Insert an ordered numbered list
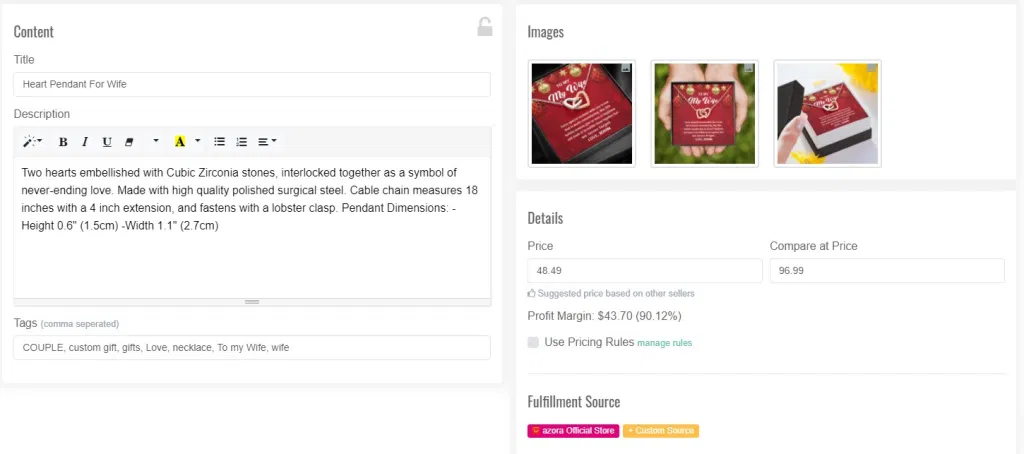The height and width of the screenshot is (454, 1024). [x=241, y=142]
